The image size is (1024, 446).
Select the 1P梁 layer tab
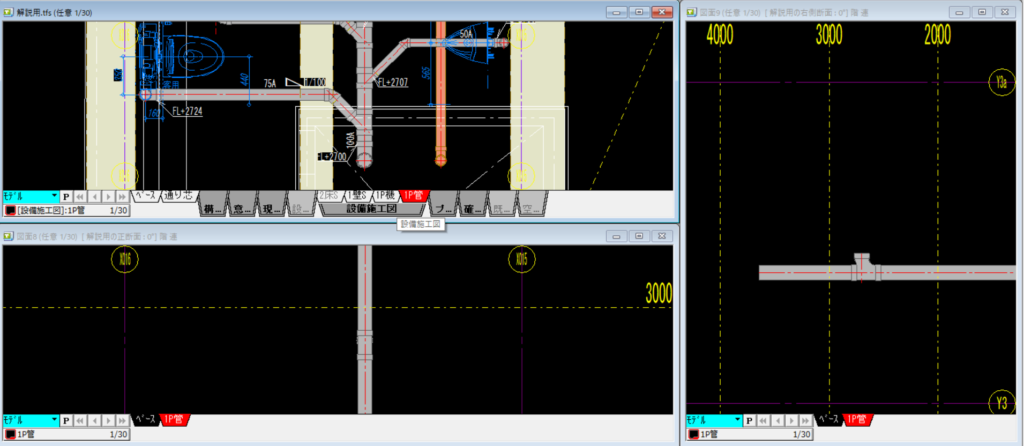click(386, 196)
